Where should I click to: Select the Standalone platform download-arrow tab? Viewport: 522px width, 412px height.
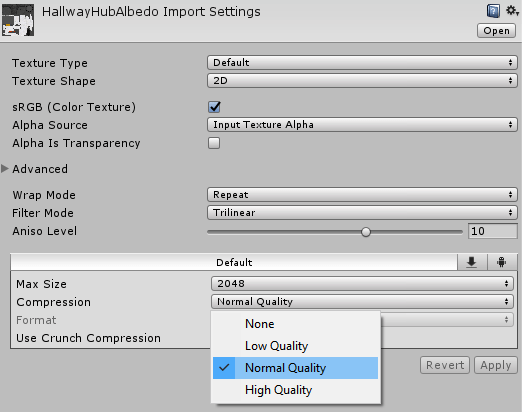pos(472,262)
